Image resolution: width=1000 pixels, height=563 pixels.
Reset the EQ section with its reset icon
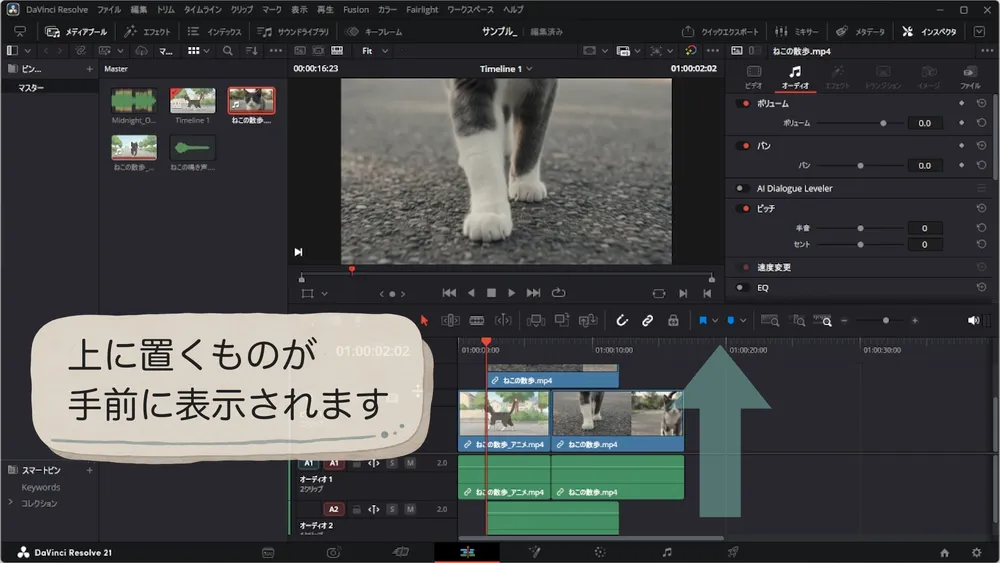[982, 288]
